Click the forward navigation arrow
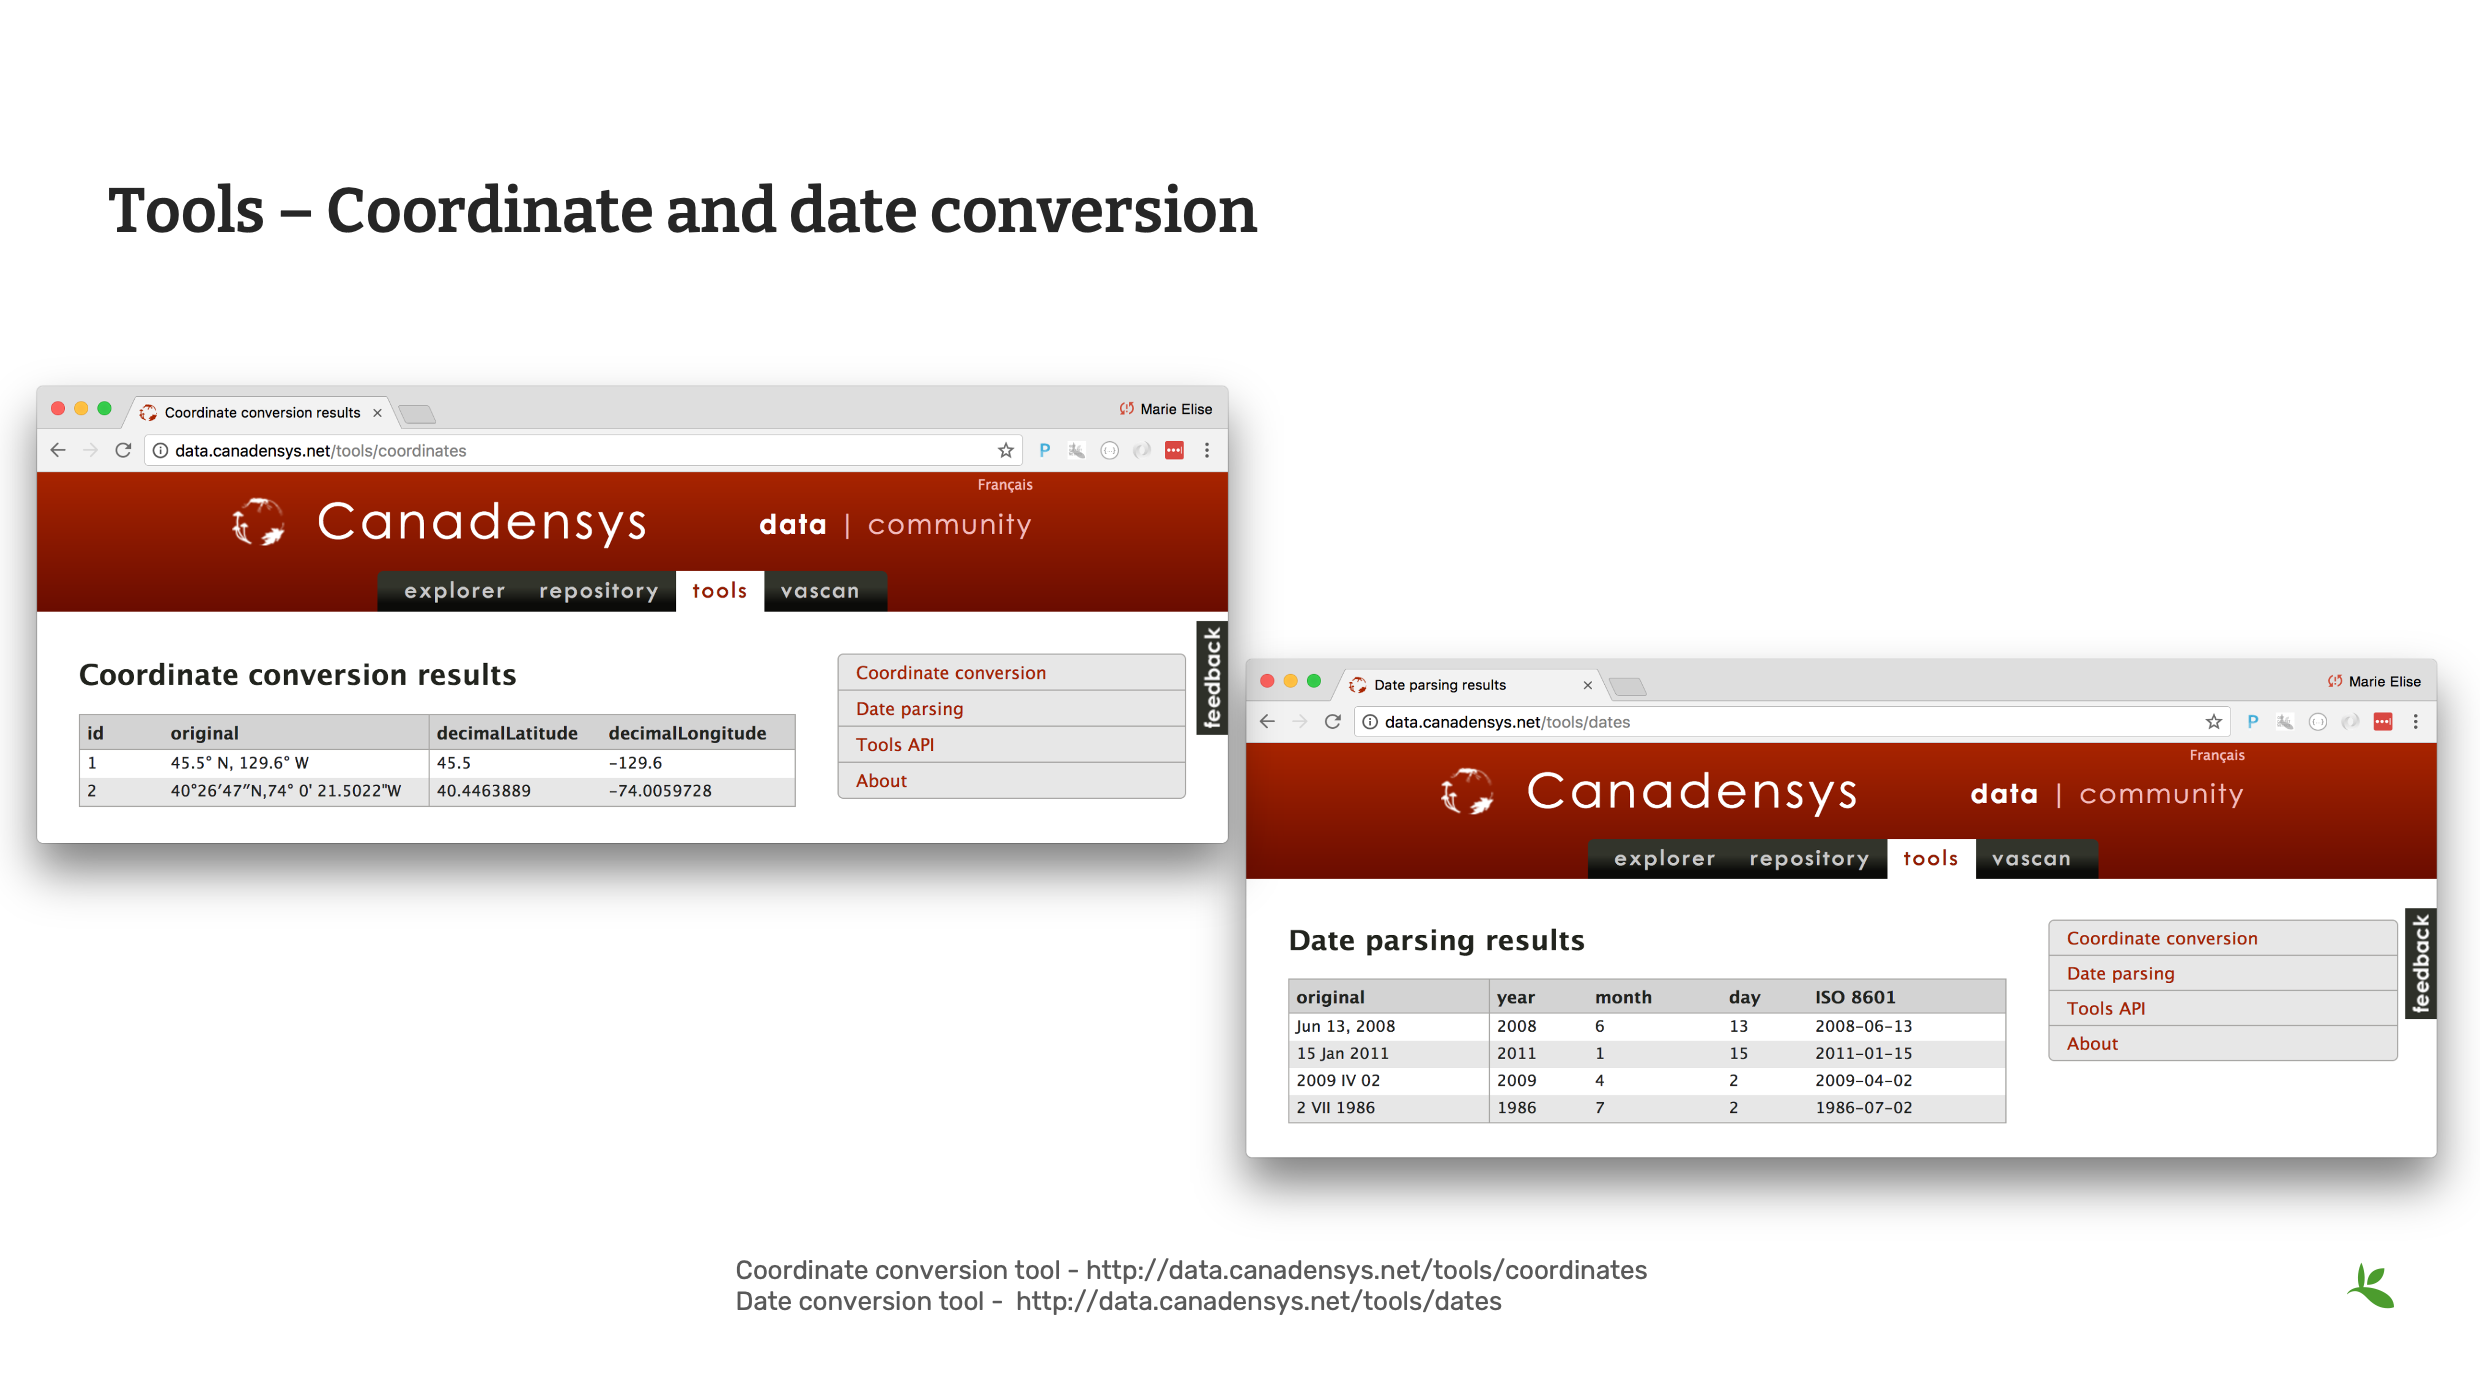This screenshot has width=2480, height=1395. pyautogui.click(x=90, y=450)
